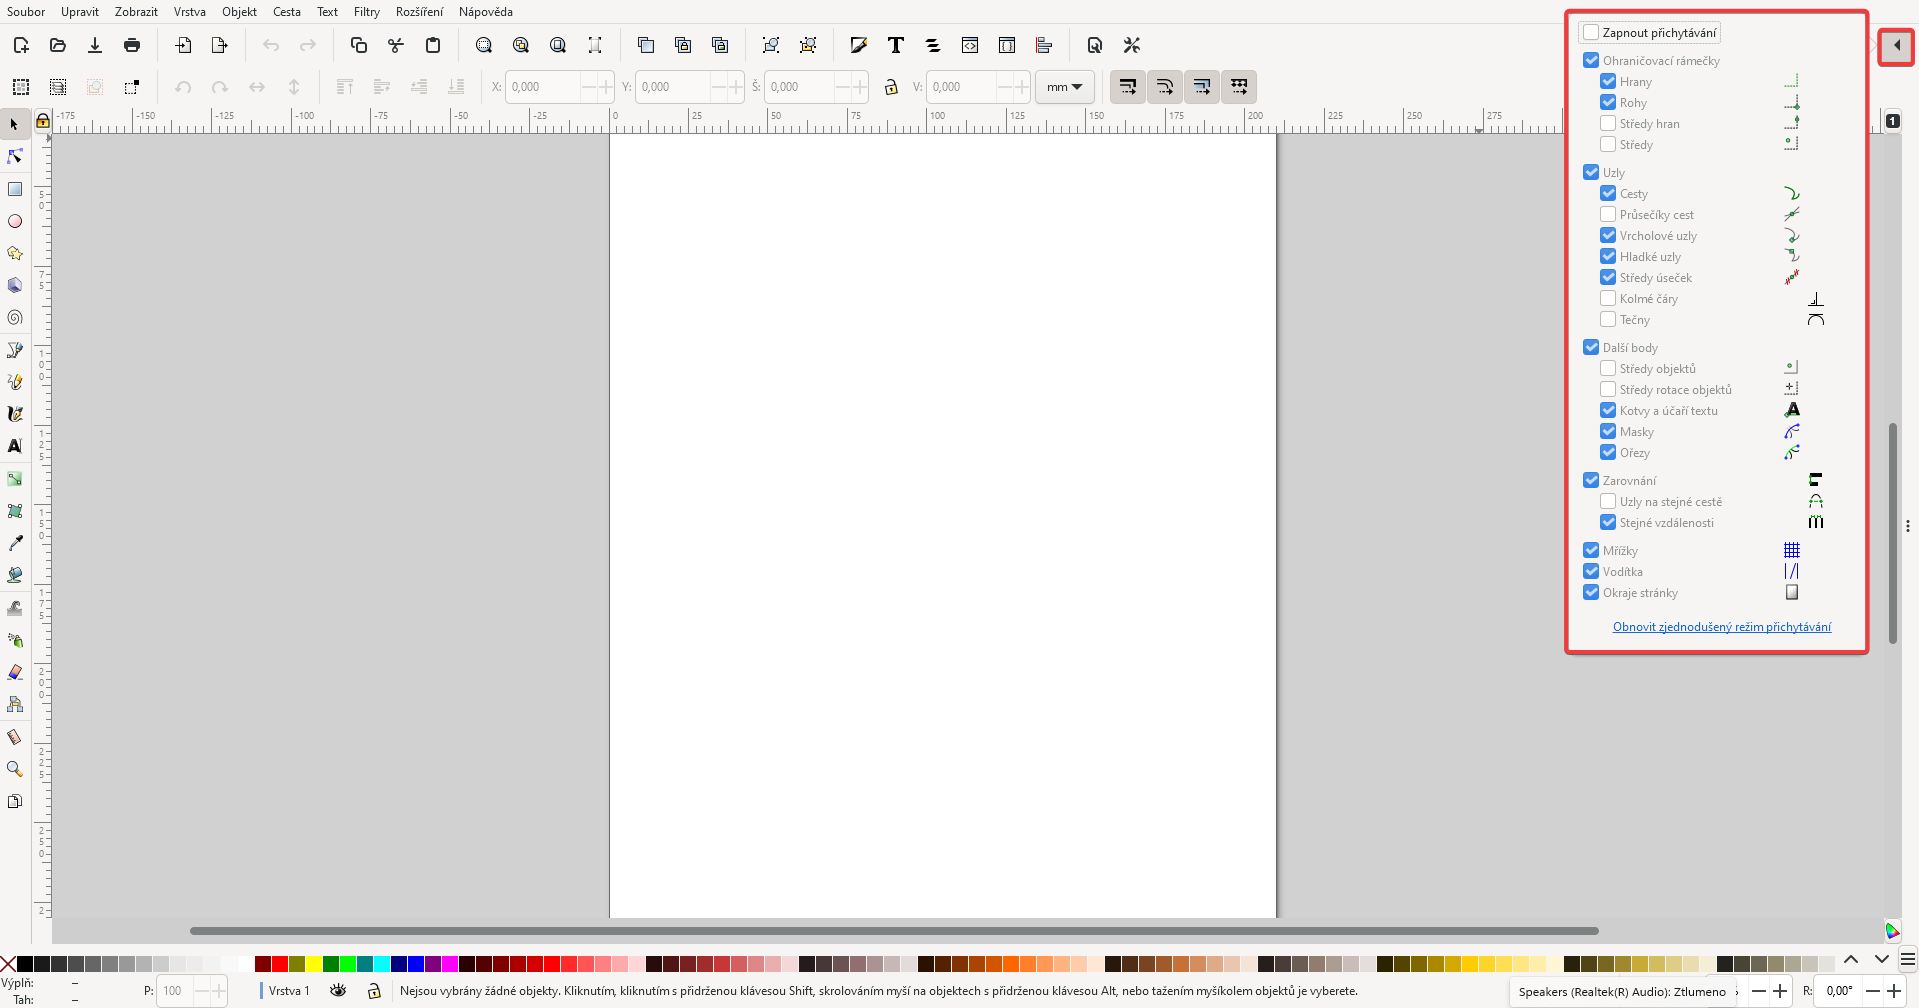This screenshot has height=1008, width=1919.
Task: Toggle Vrstva 1 visibility eye icon
Action: point(338,990)
